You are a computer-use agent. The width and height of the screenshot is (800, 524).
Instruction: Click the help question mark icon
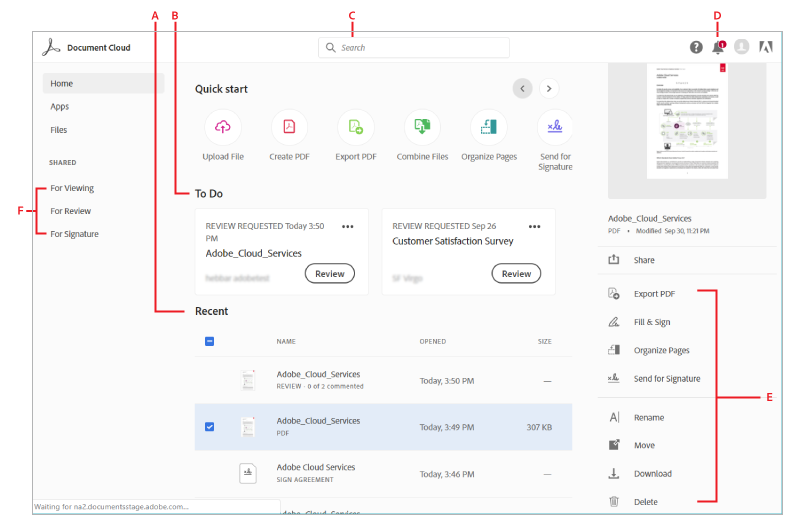click(x=696, y=47)
